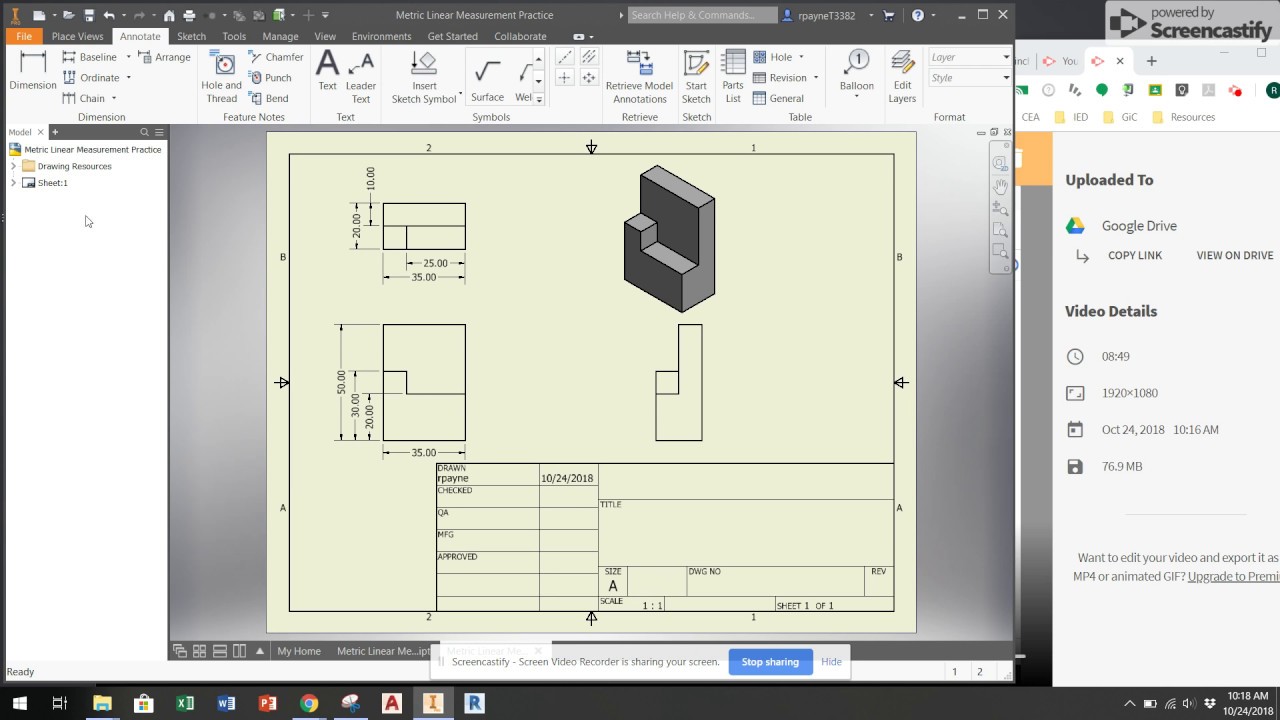This screenshot has height=720, width=1280.
Task: Click the Windows Start button
Action: (x=19, y=703)
